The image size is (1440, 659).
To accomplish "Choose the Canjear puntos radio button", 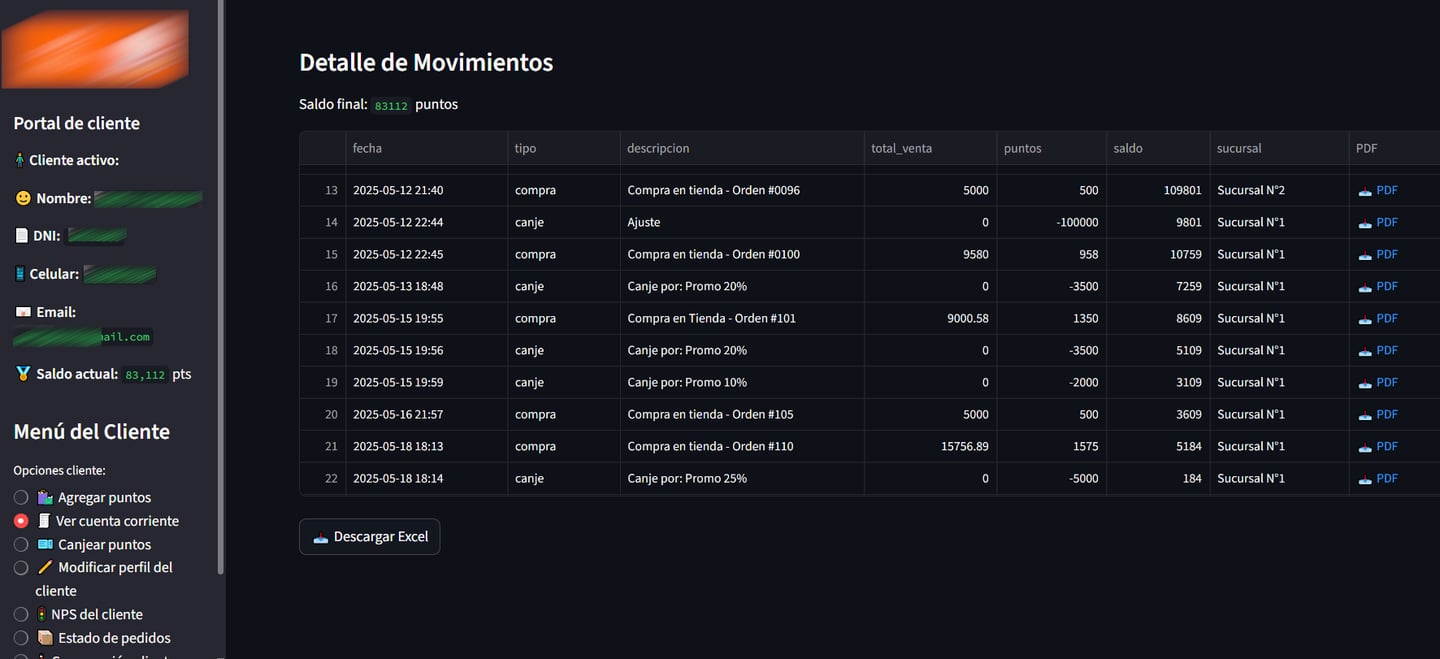I will point(21,544).
